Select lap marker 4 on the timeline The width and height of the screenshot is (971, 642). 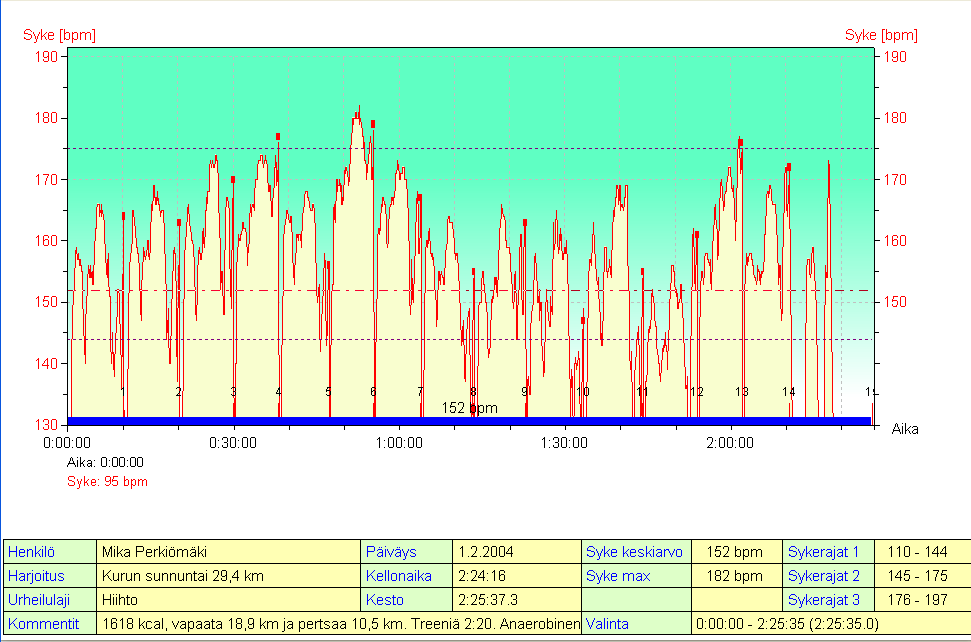coord(279,392)
